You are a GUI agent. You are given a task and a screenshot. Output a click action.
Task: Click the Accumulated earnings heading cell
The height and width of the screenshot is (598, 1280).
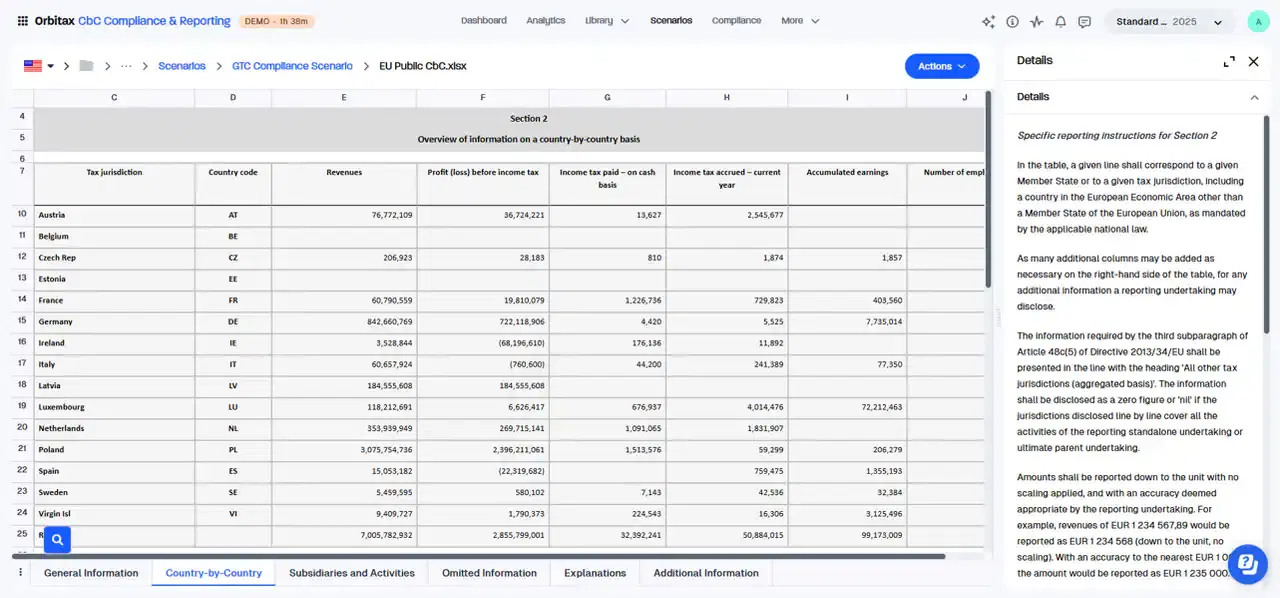click(847, 184)
